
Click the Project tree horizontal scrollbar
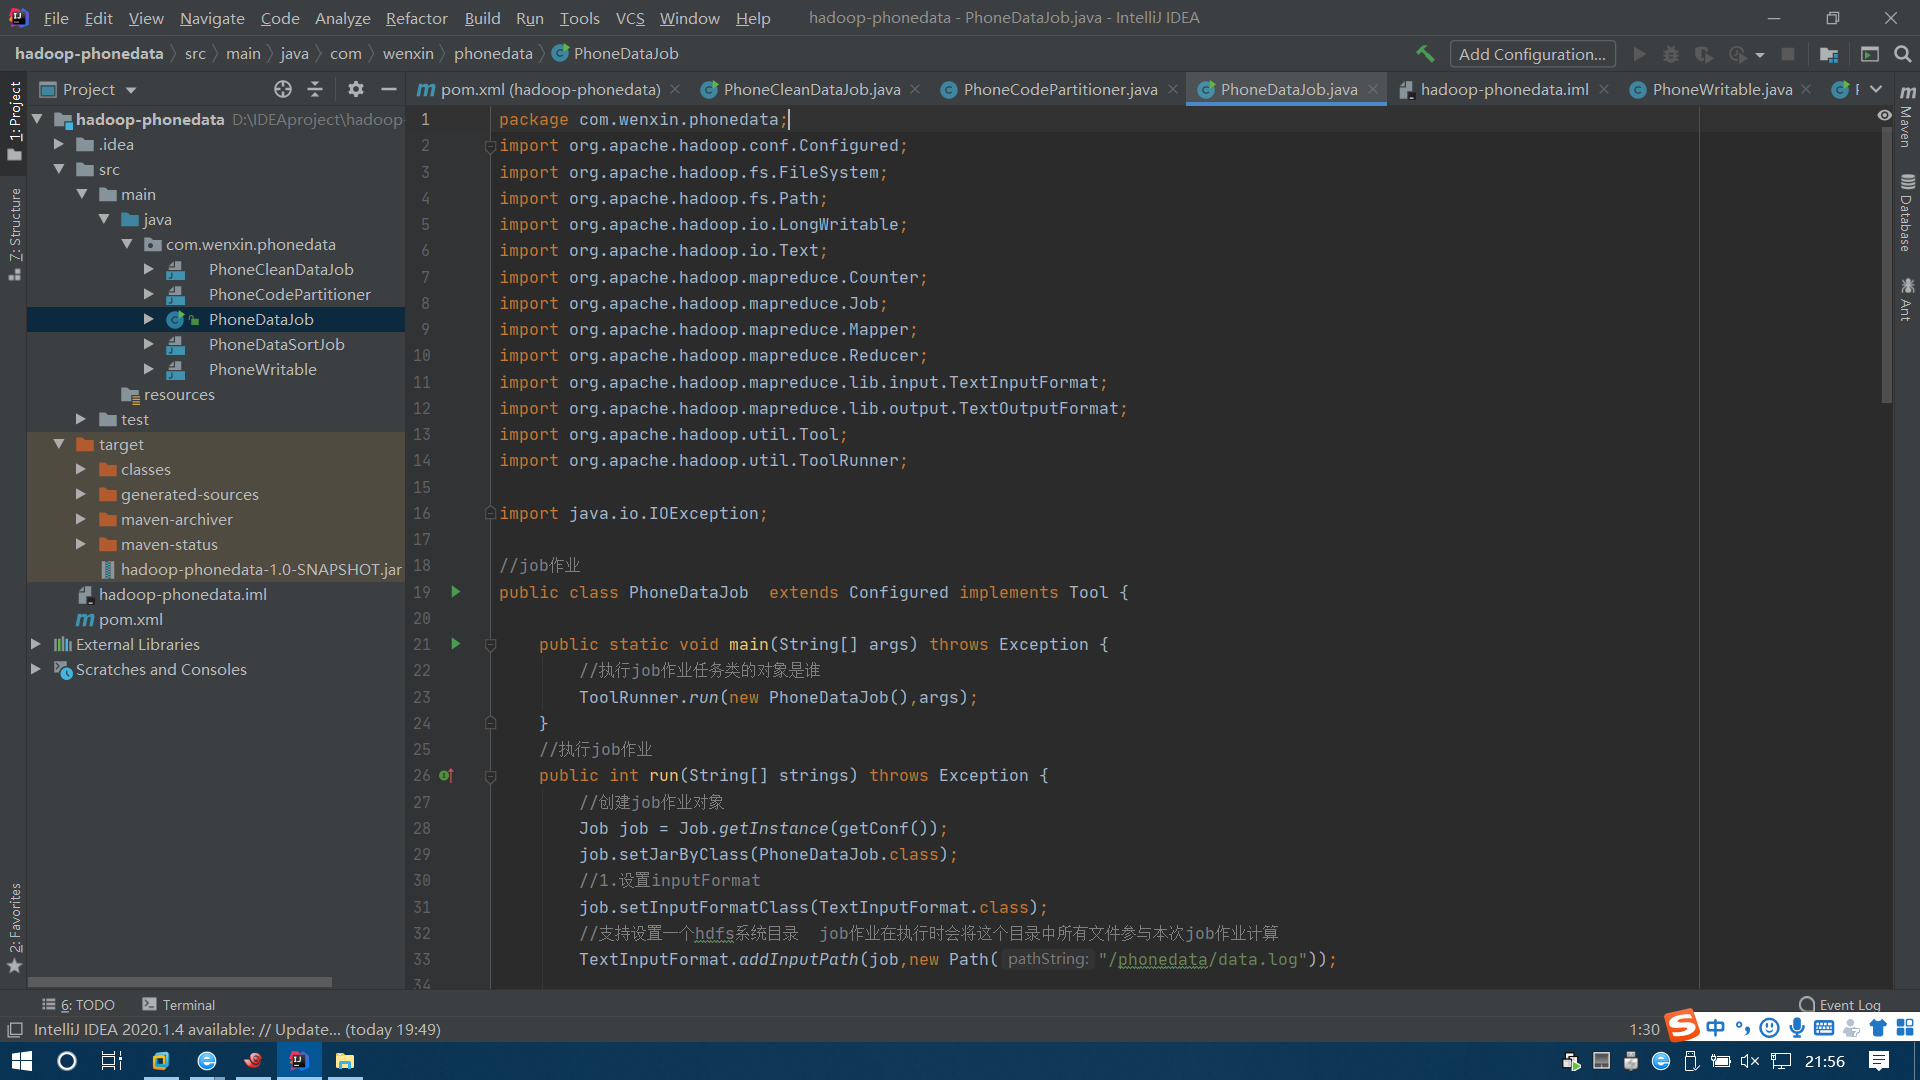180,982
